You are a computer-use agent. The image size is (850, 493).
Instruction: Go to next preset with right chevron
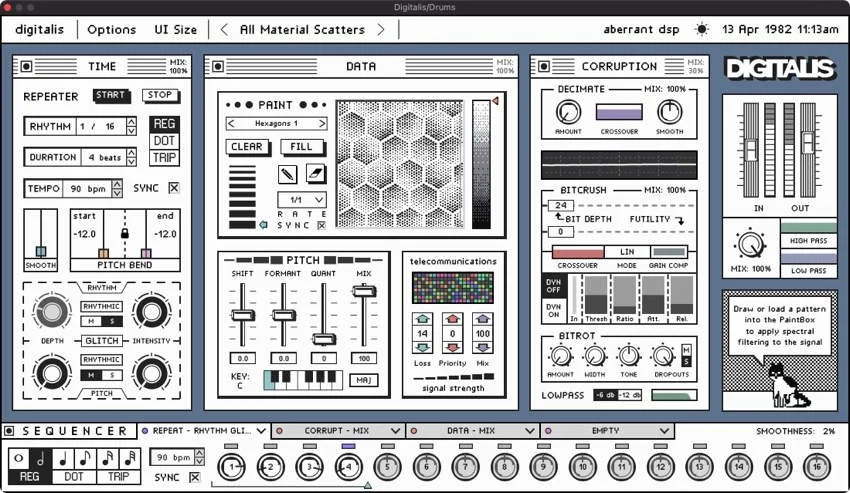pyautogui.click(x=381, y=29)
